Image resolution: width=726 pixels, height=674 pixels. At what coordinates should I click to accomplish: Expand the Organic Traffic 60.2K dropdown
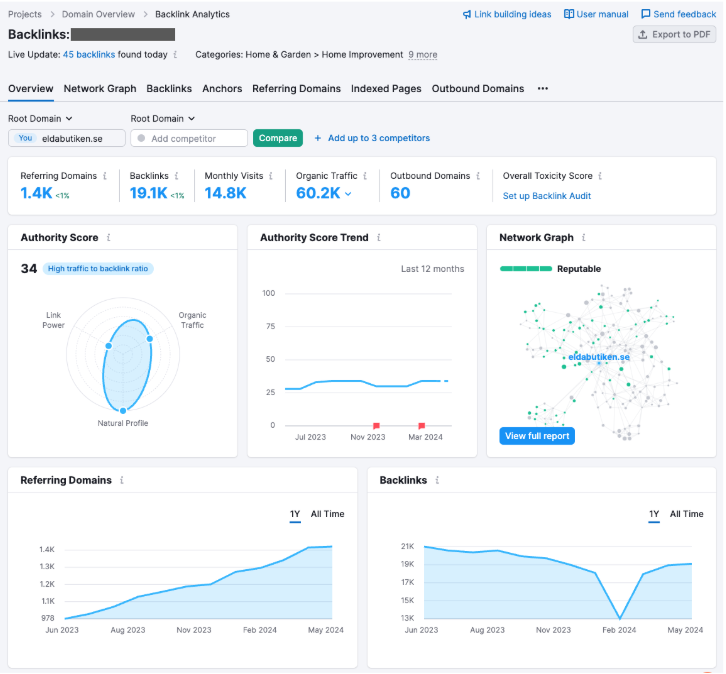click(348, 194)
